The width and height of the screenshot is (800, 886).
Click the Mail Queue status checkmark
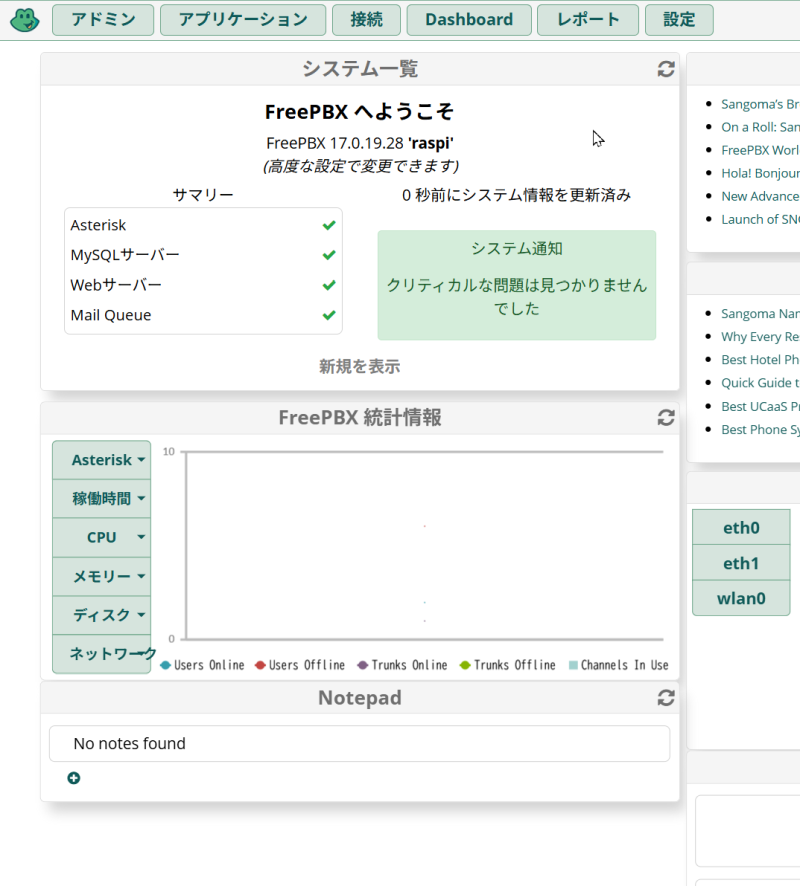pos(329,315)
